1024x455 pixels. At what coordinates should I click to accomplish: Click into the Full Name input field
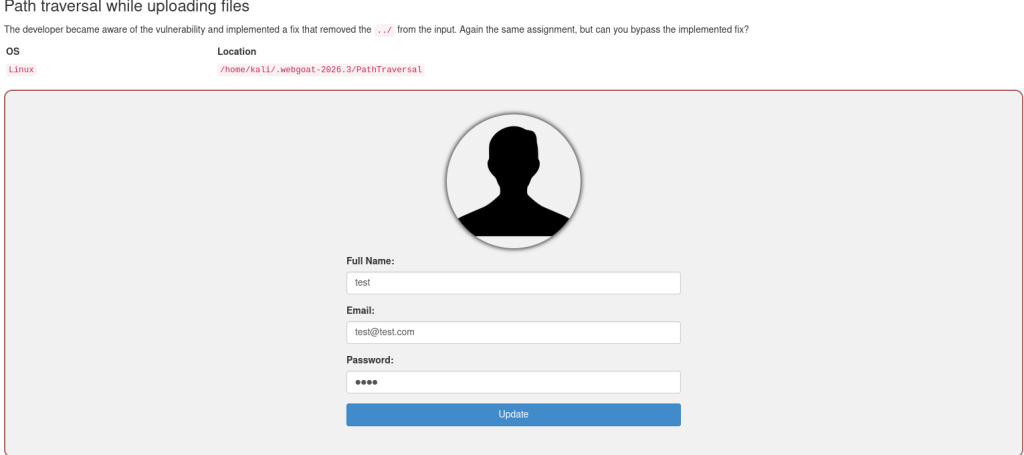tap(513, 283)
